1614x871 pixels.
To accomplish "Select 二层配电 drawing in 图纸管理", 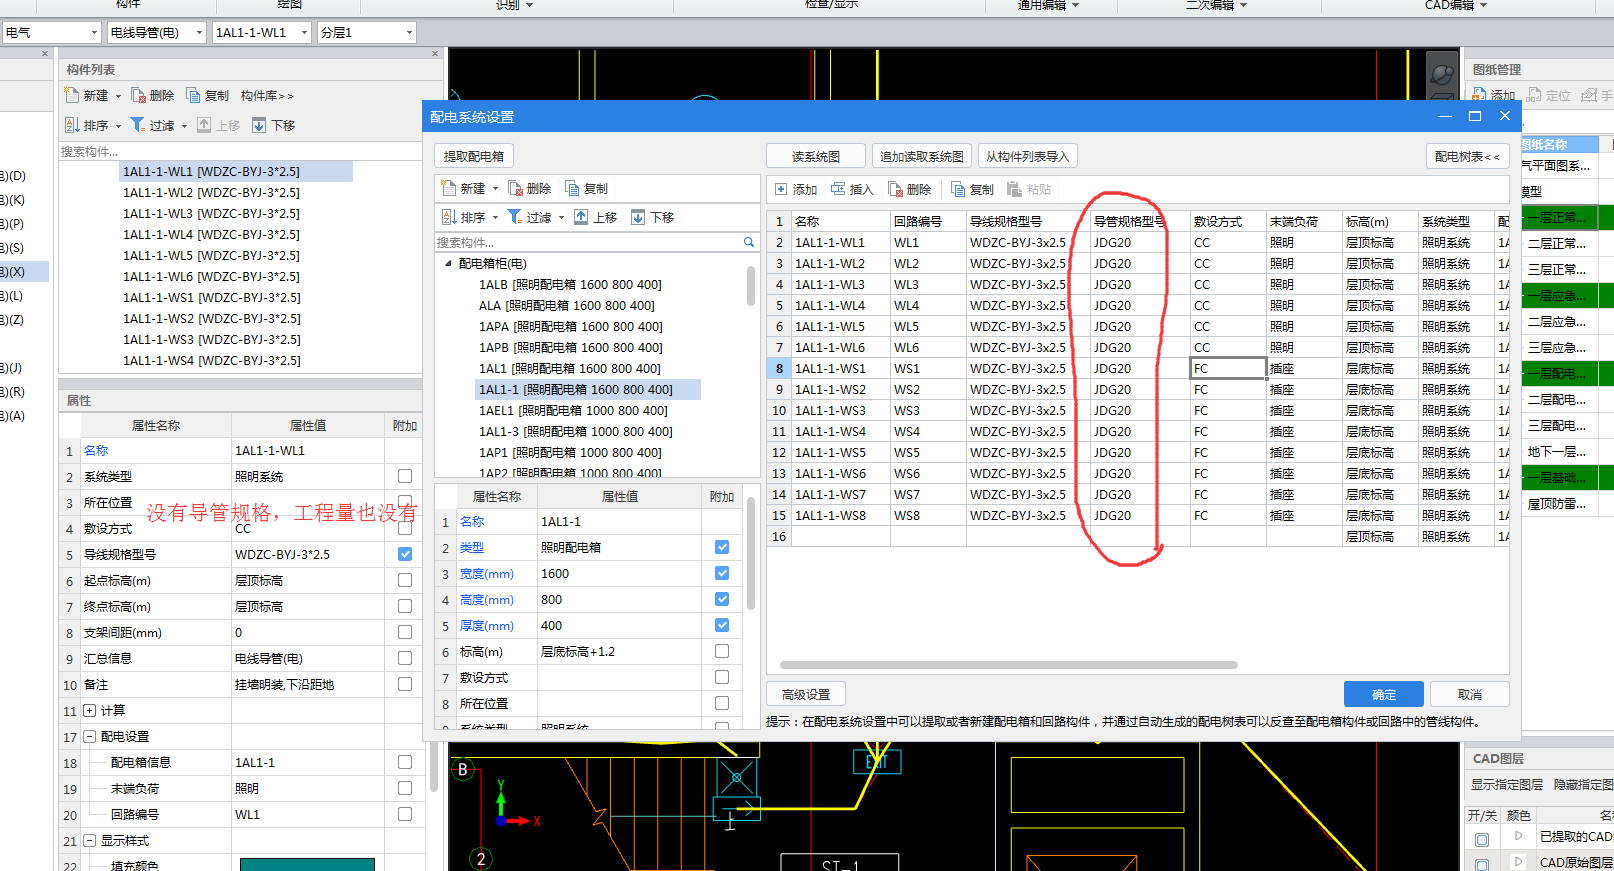I will coord(1557,399).
